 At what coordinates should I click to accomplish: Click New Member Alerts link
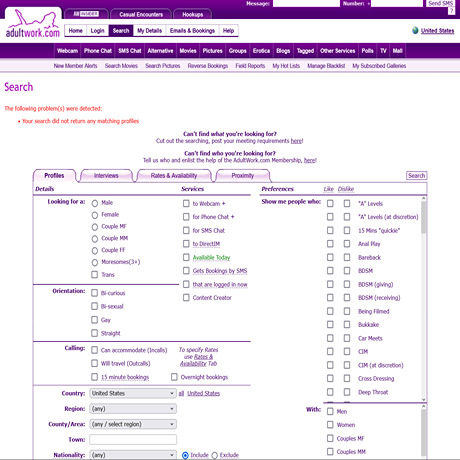tap(75, 66)
